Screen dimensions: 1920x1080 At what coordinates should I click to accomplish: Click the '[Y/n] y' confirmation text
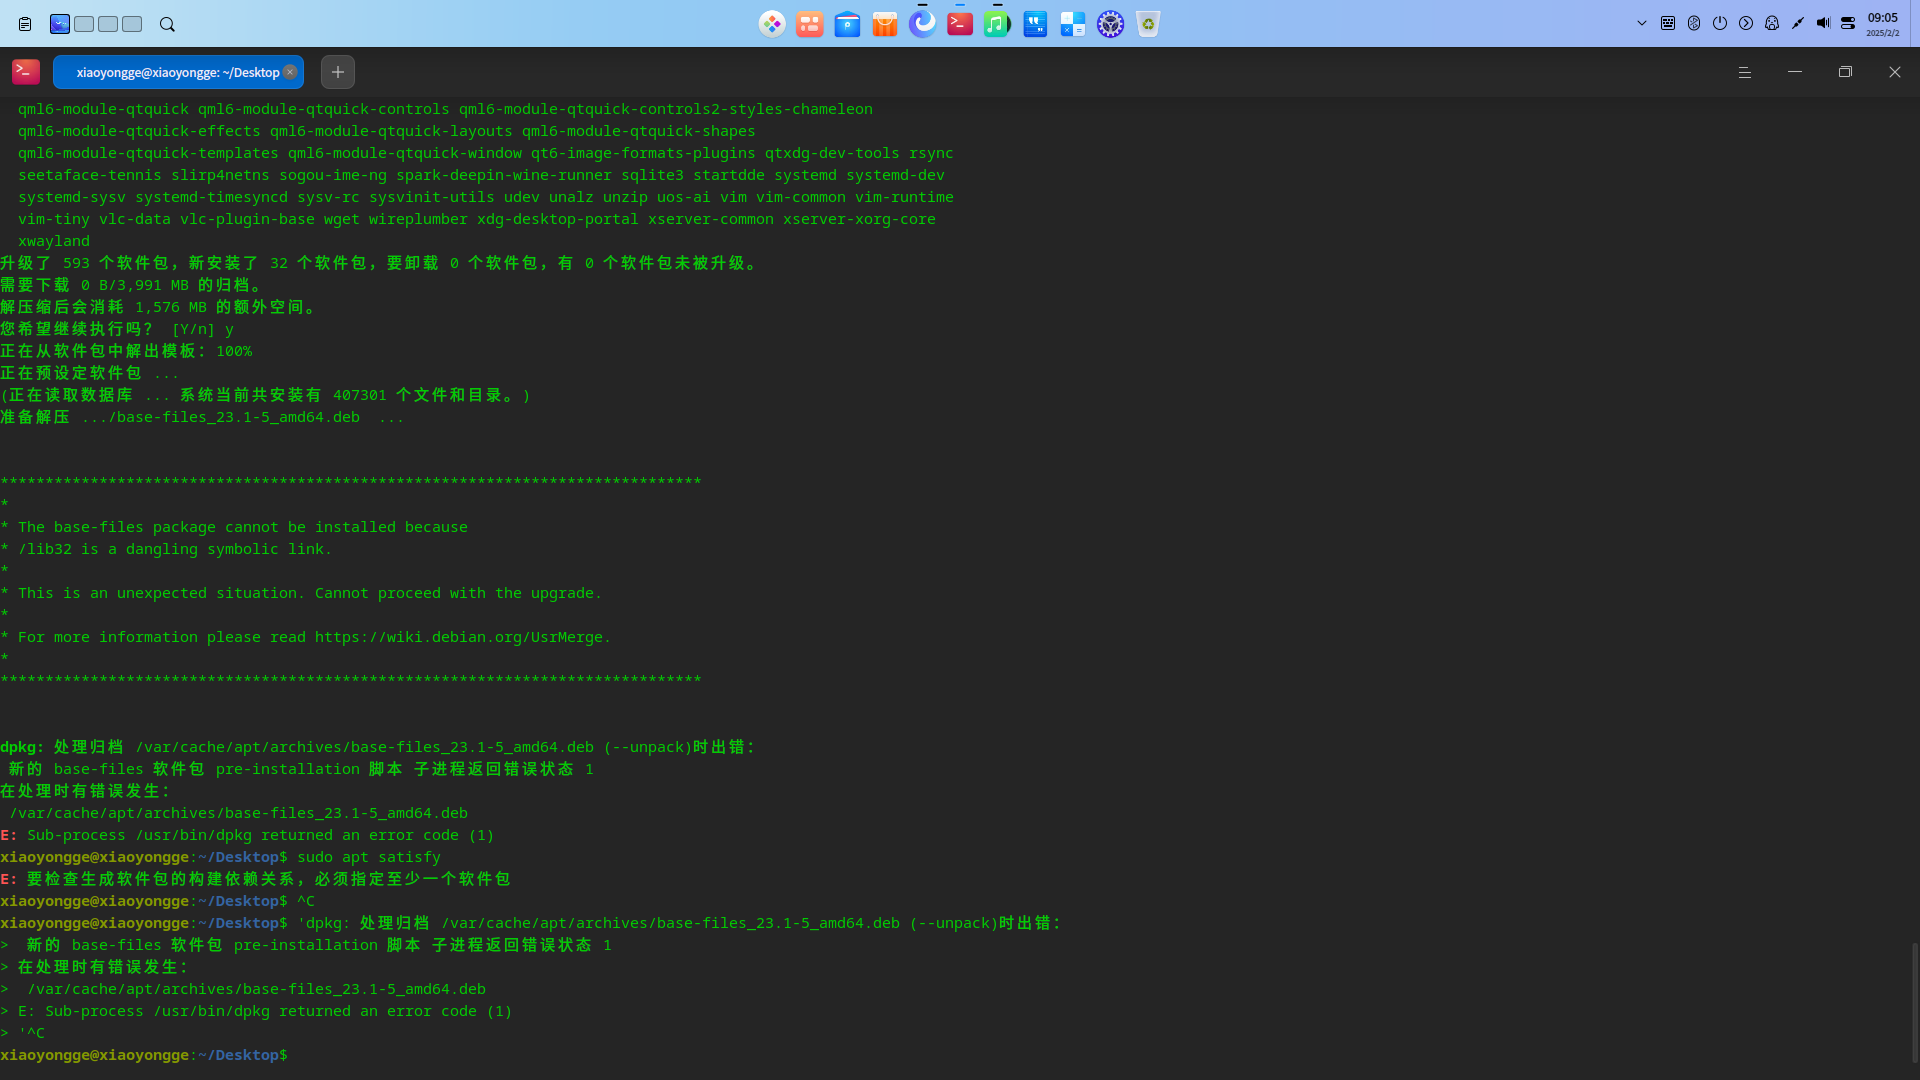(203, 329)
